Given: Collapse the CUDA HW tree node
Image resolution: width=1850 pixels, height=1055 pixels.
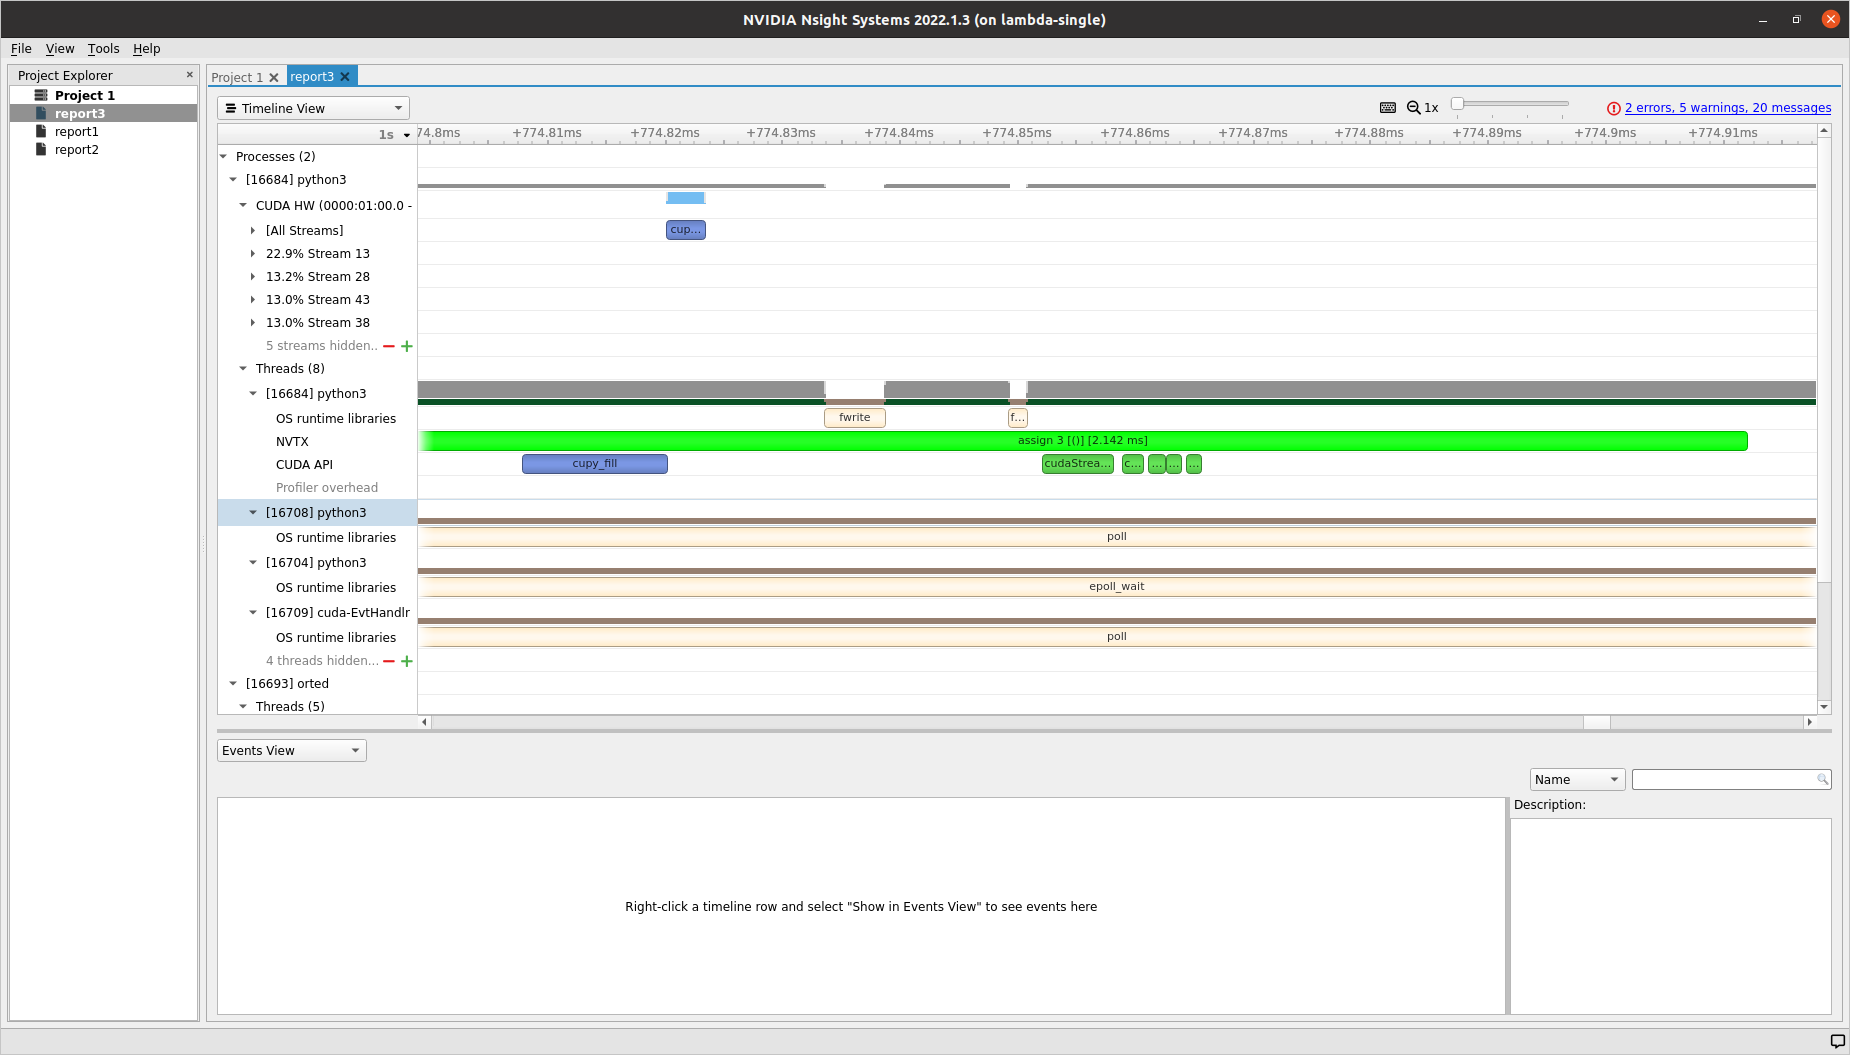Looking at the screenshot, I should click(x=242, y=205).
